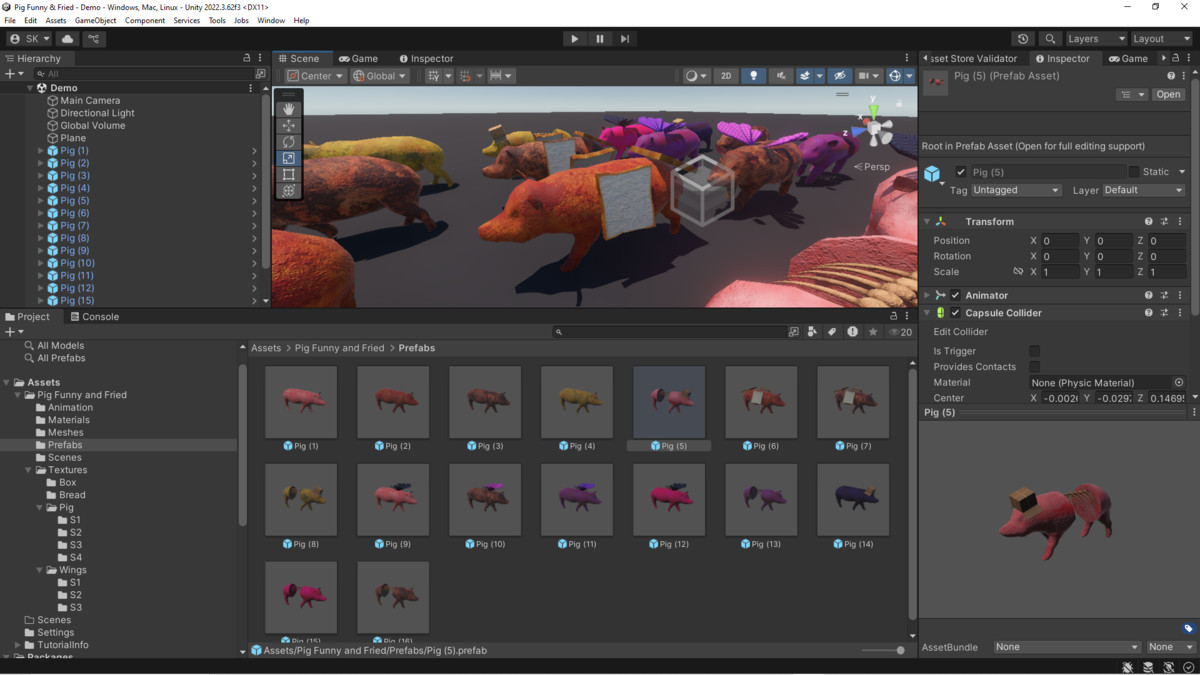The height and width of the screenshot is (675, 1200).
Task: Open the Pig (7) prefab thumbnail
Action: tap(853, 402)
